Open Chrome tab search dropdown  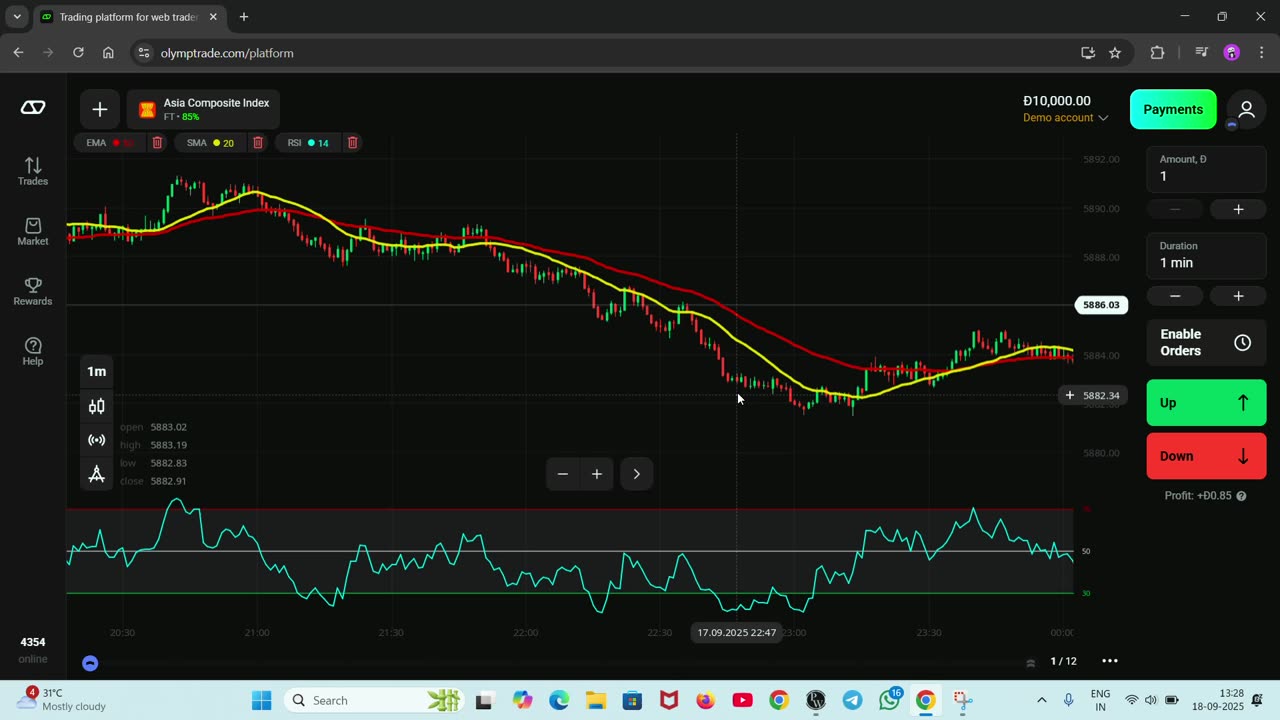[x=17, y=17]
